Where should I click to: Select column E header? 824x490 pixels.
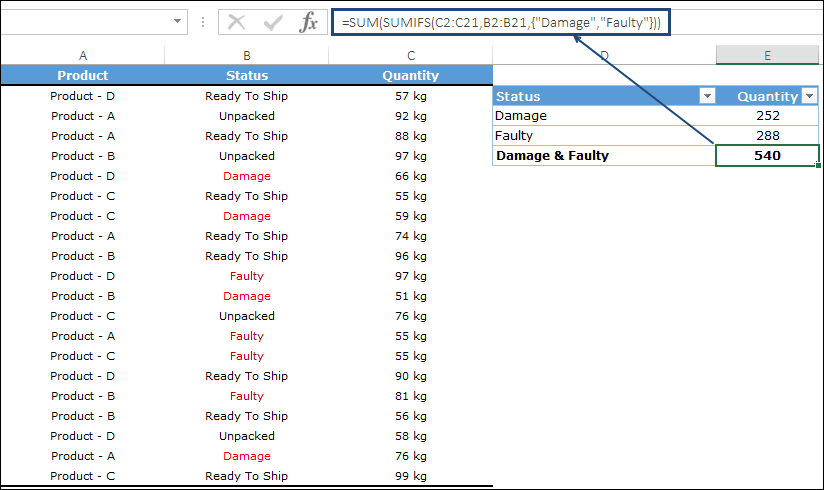click(767, 55)
